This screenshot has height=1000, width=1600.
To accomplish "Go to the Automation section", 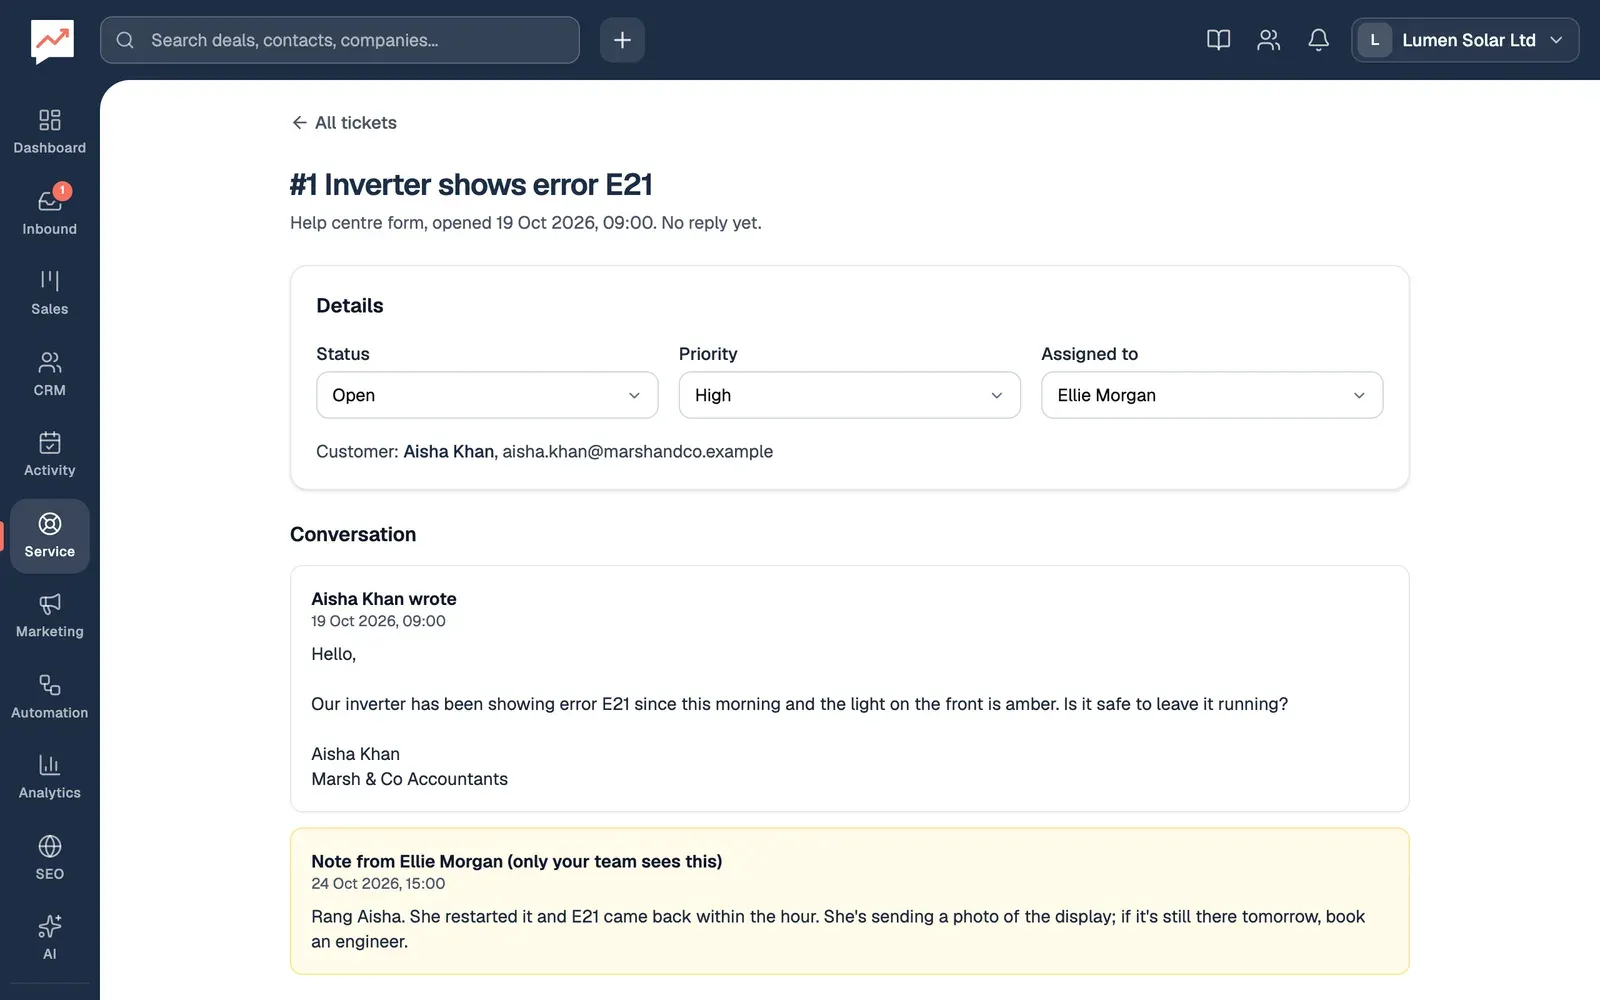I will 50,697.
